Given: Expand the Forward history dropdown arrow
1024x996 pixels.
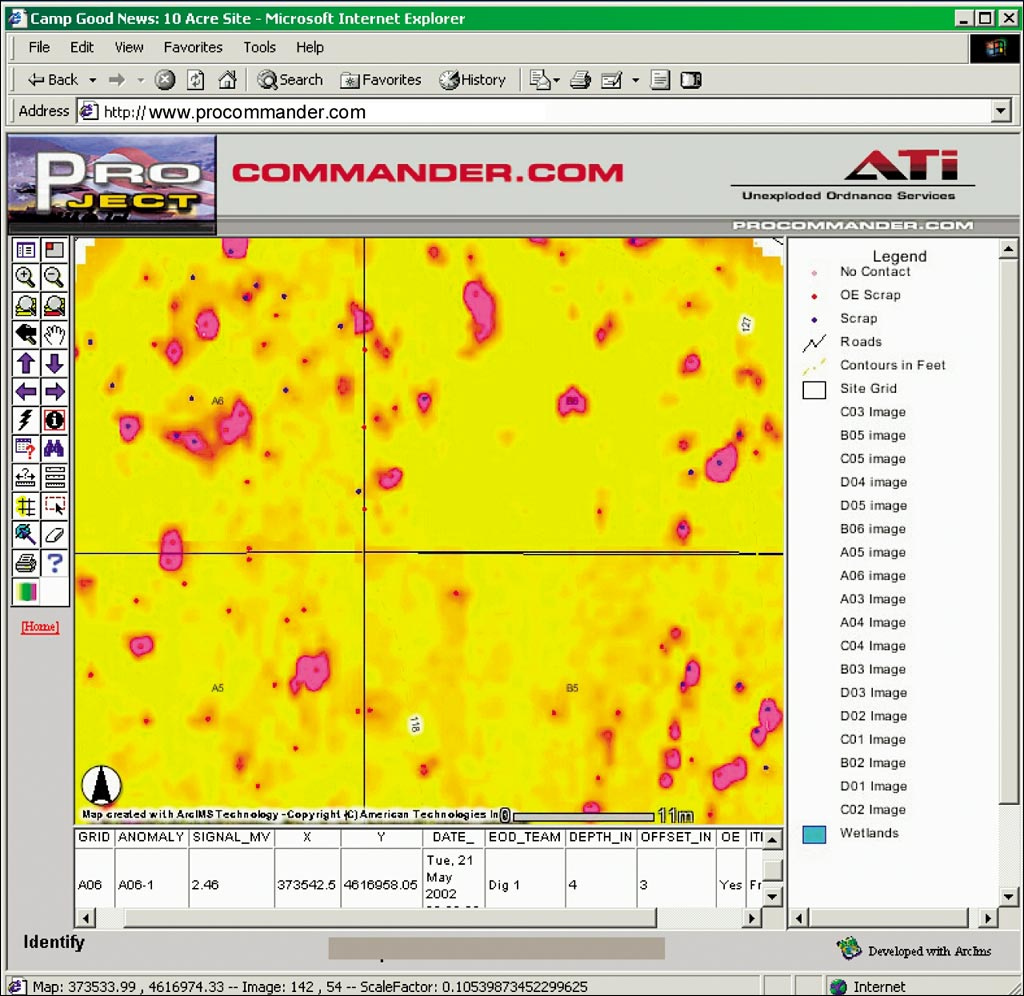Looking at the screenshot, I should pyautogui.click(x=140, y=80).
